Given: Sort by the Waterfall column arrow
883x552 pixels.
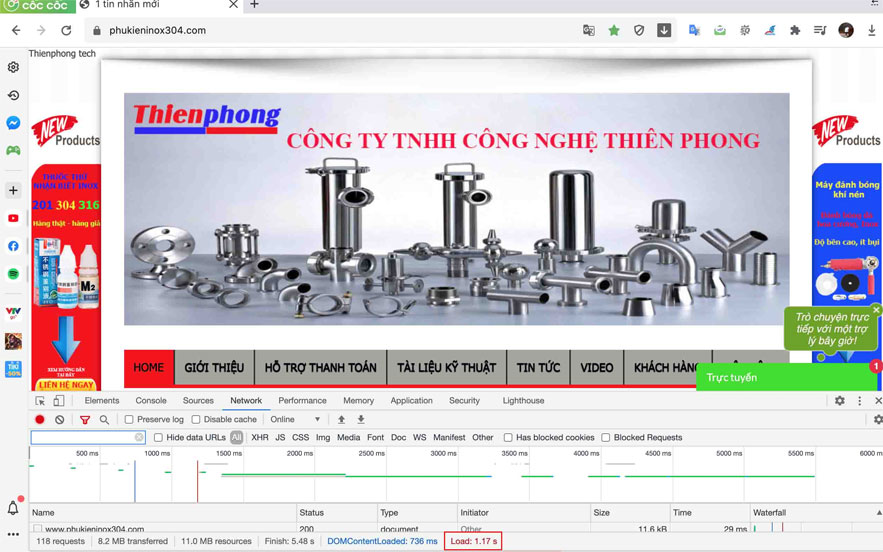Looking at the screenshot, I should pyautogui.click(x=878, y=513).
